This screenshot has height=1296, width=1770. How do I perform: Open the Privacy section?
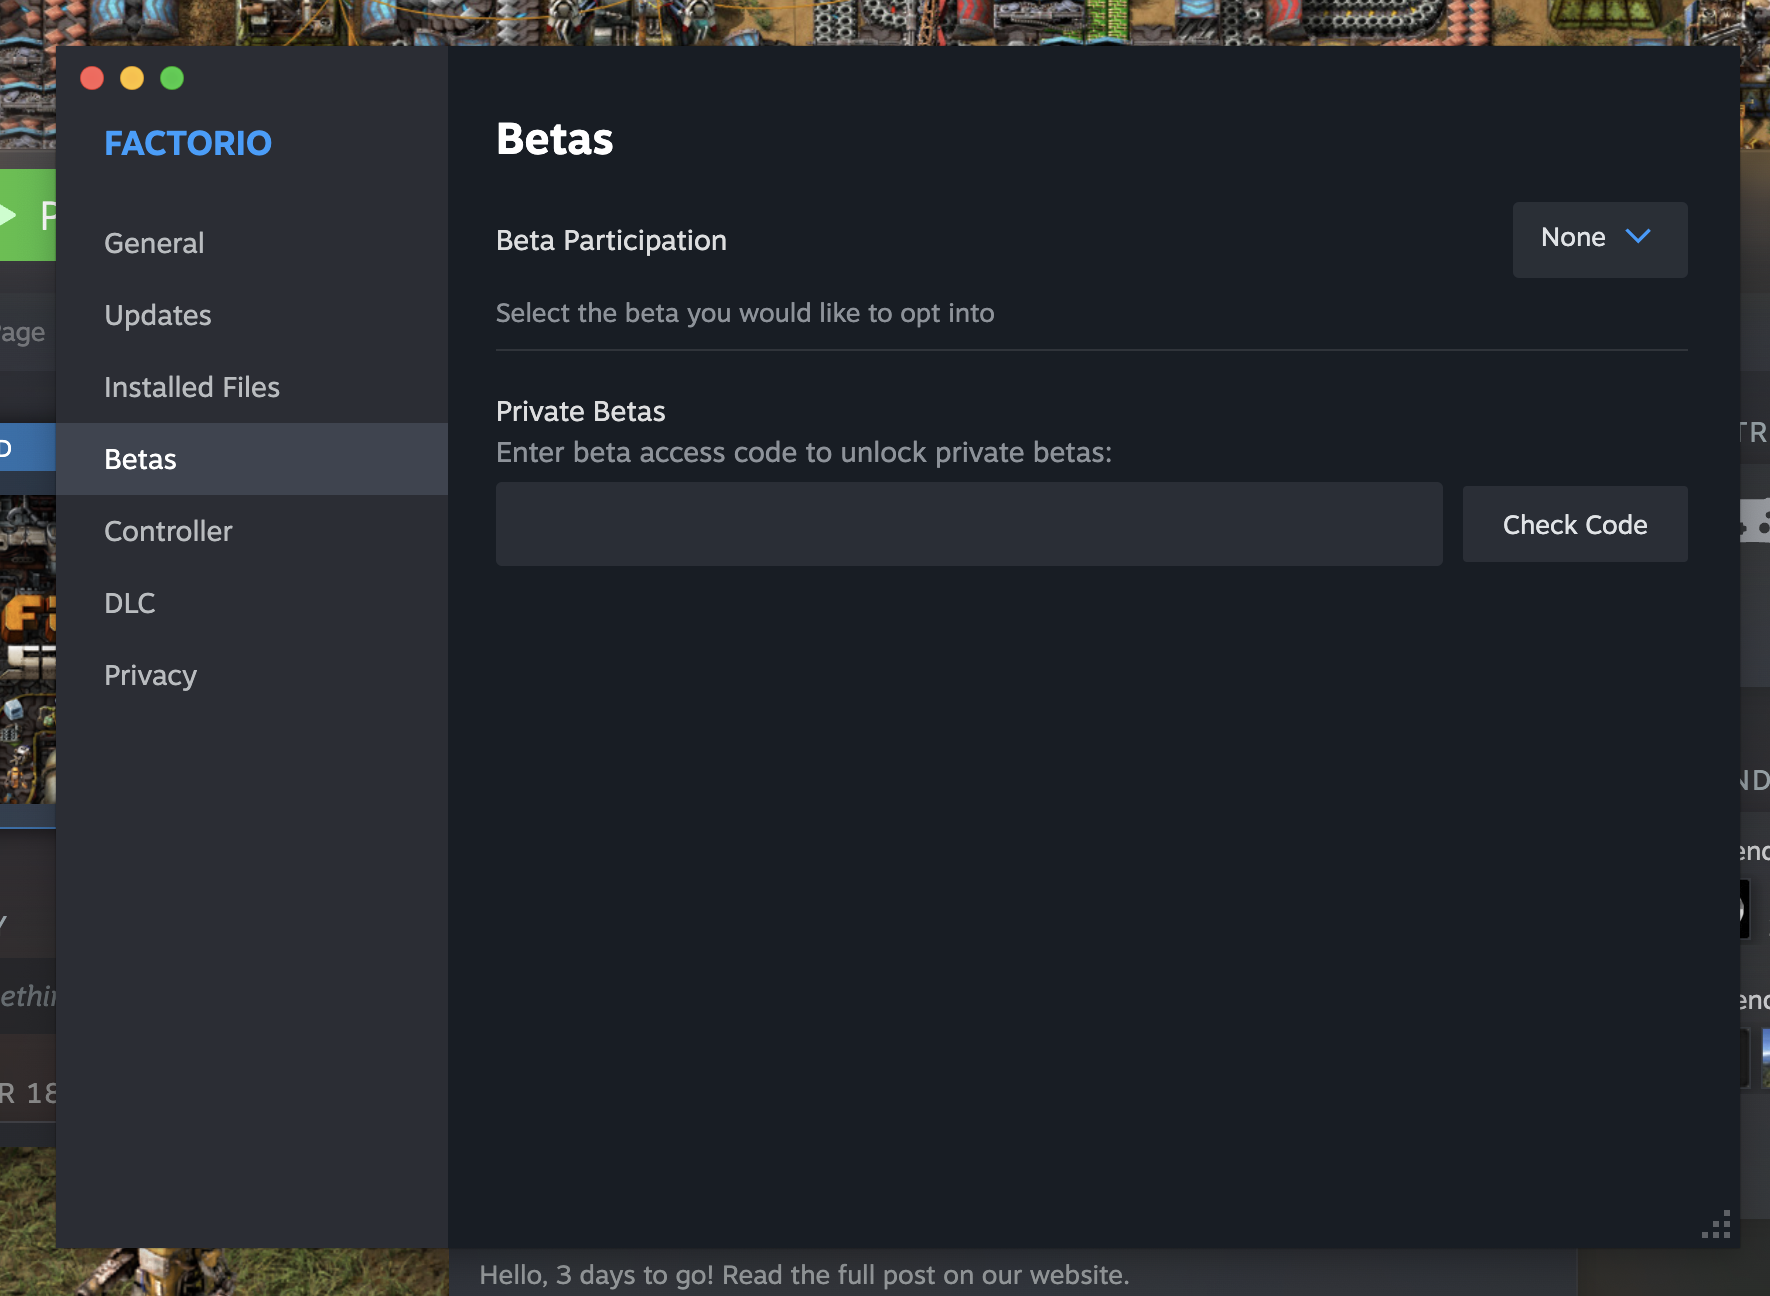click(x=150, y=675)
